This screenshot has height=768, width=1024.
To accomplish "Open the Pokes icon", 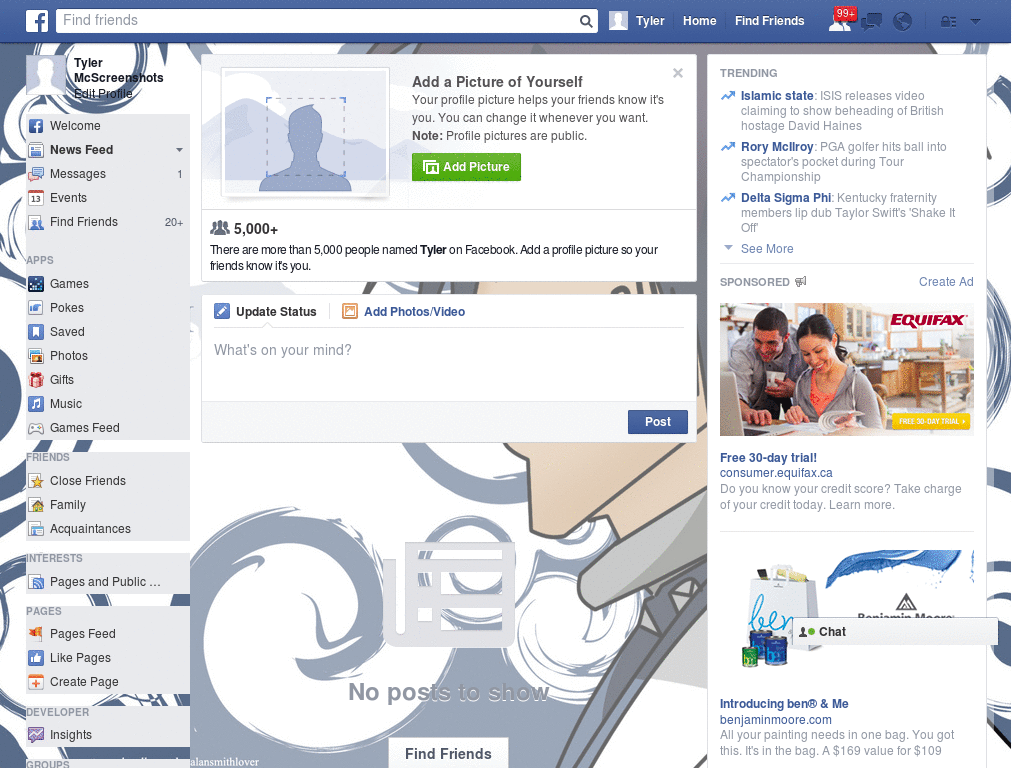I will pos(36,308).
